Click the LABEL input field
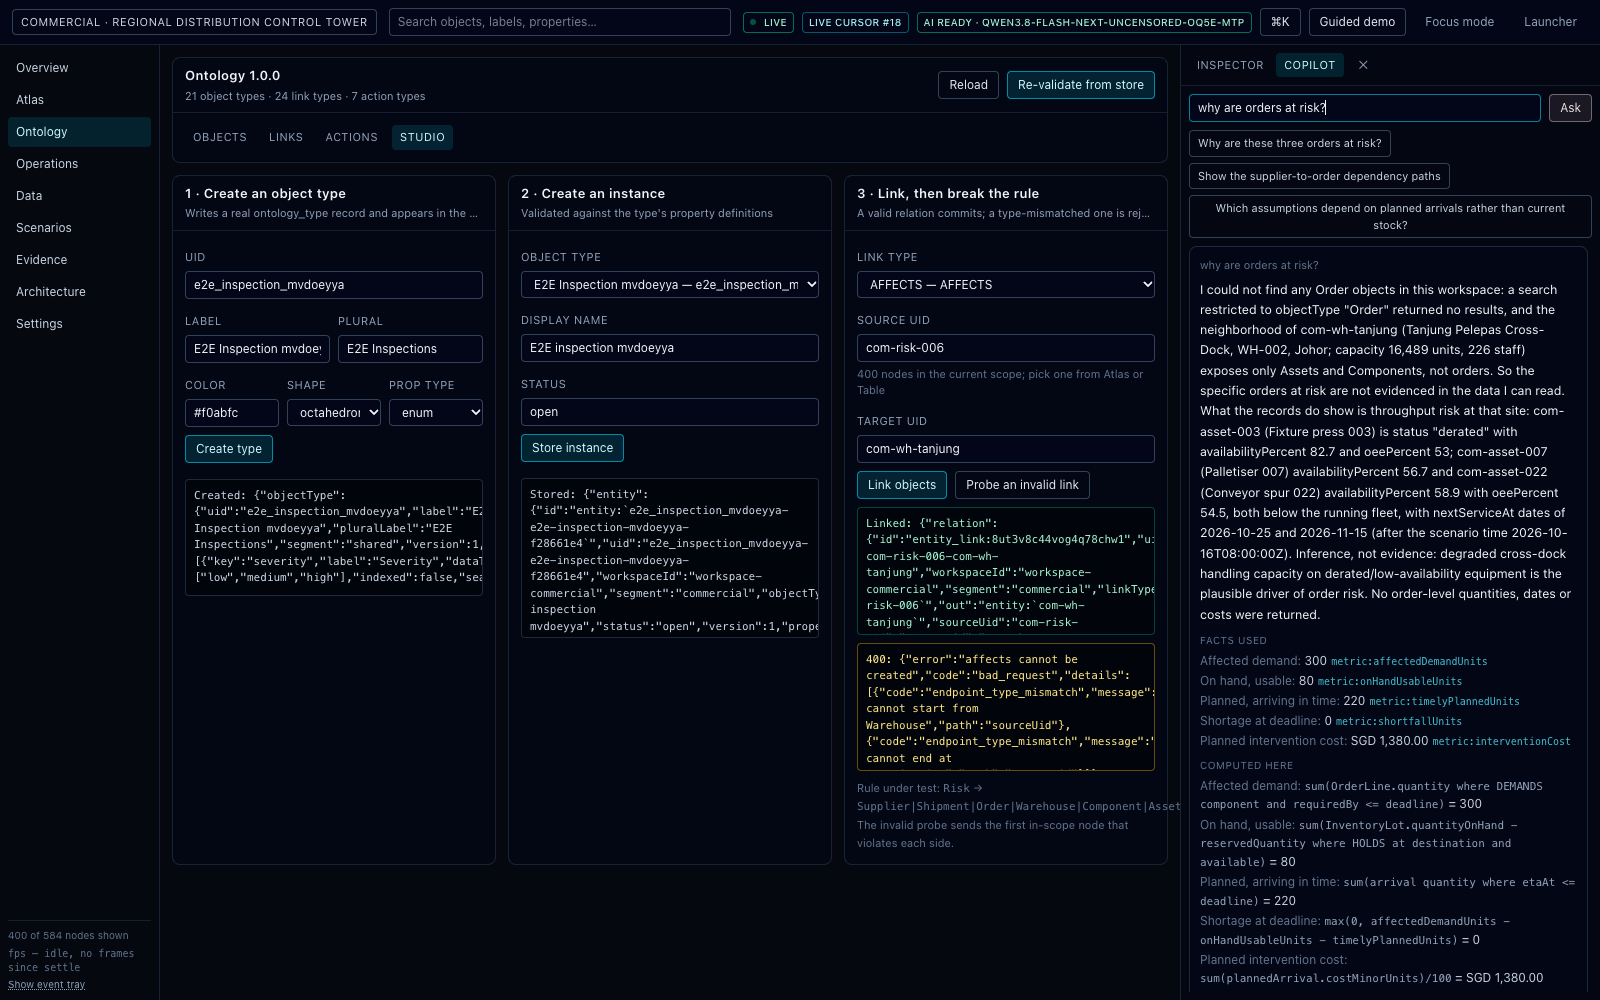1600x1000 pixels. [257, 349]
